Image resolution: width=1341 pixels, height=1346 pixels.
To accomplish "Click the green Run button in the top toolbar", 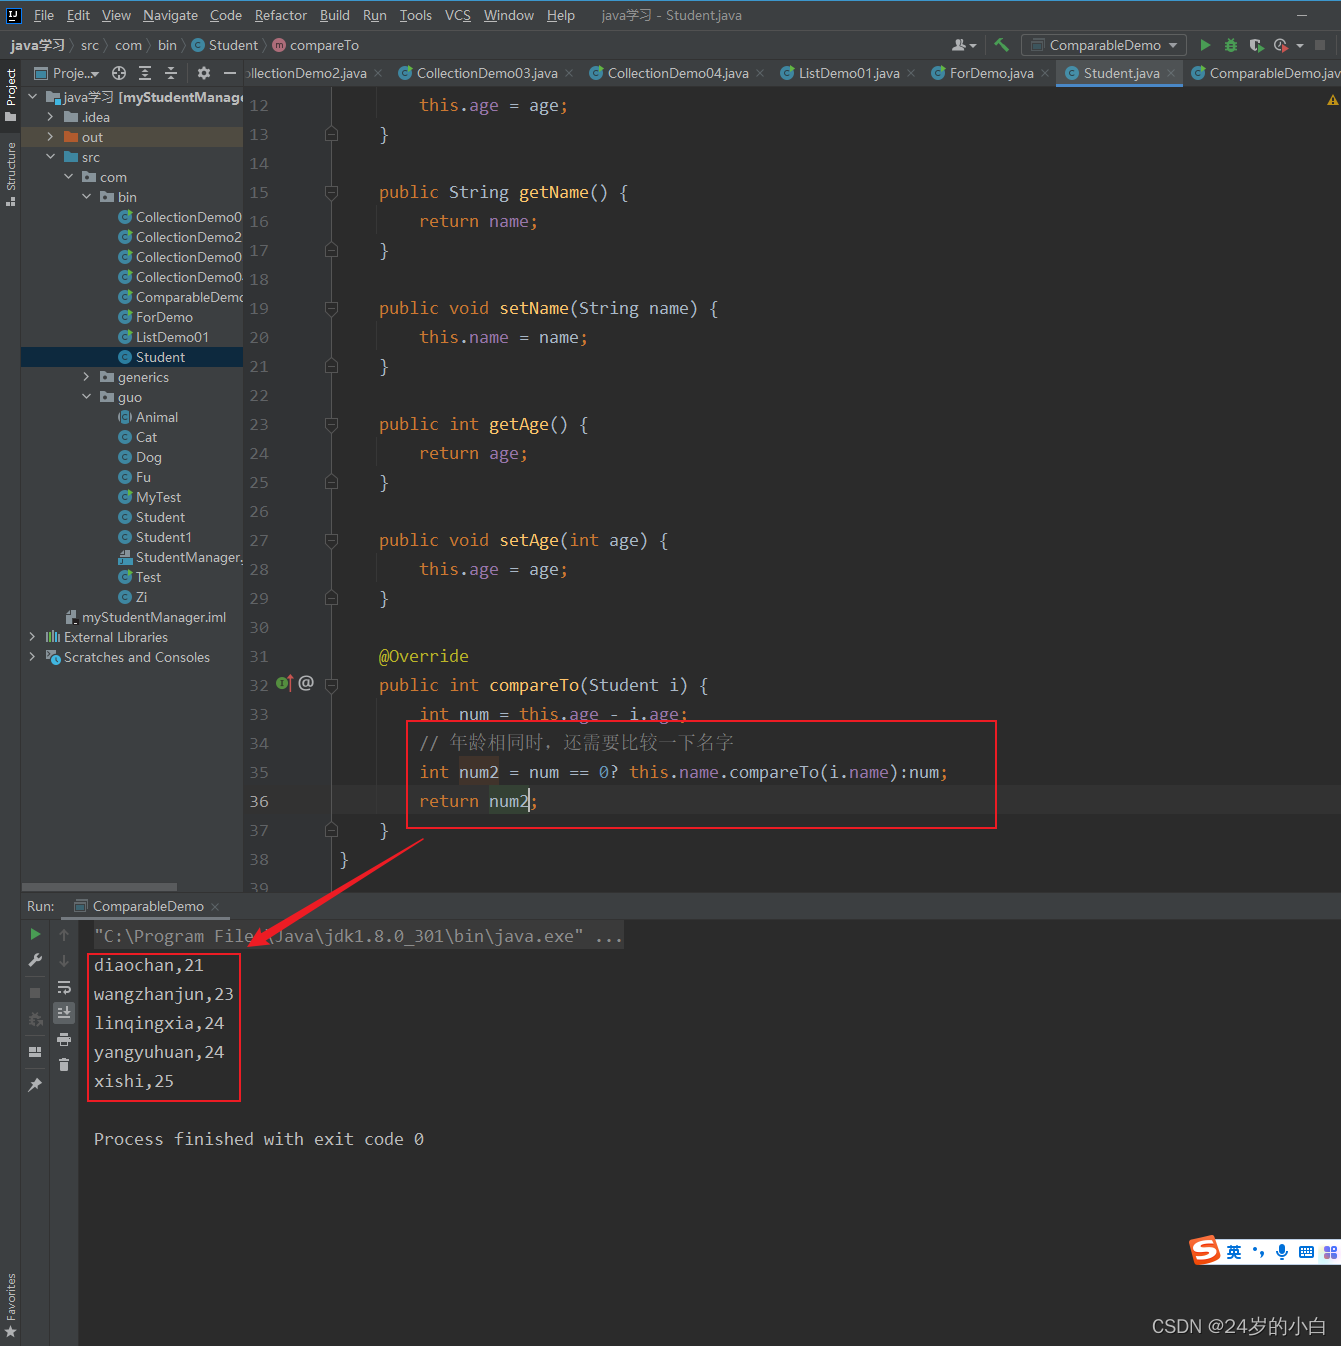I will [1205, 45].
